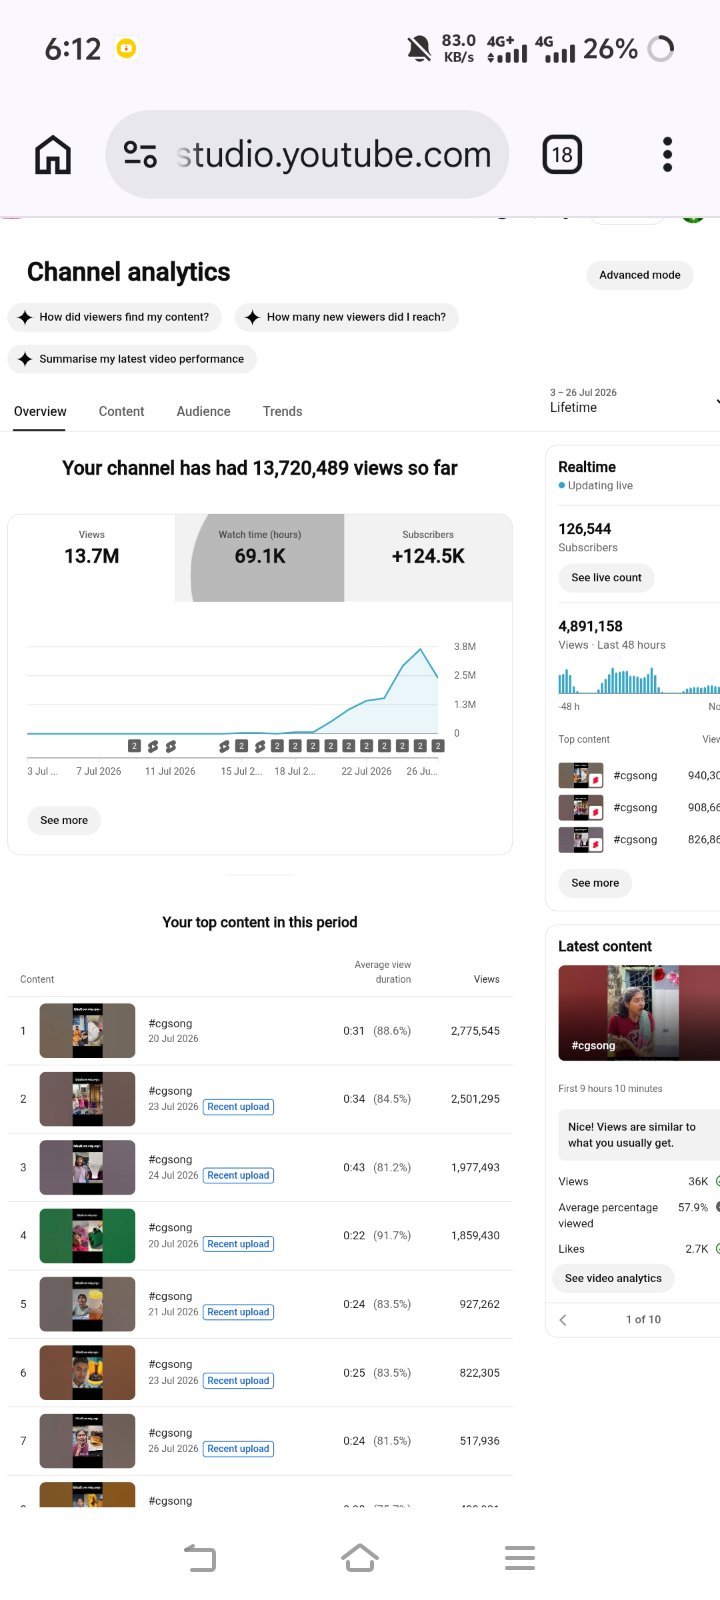
Task: Select the Subscribers +124.5K metric card
Action: click(x=428, y=558)
